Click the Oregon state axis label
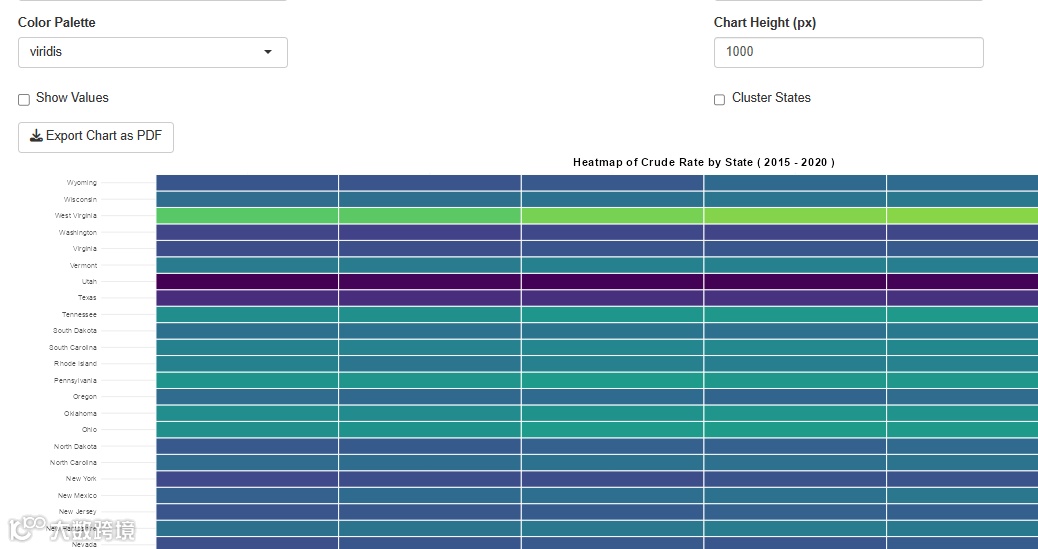 (85, 397)
